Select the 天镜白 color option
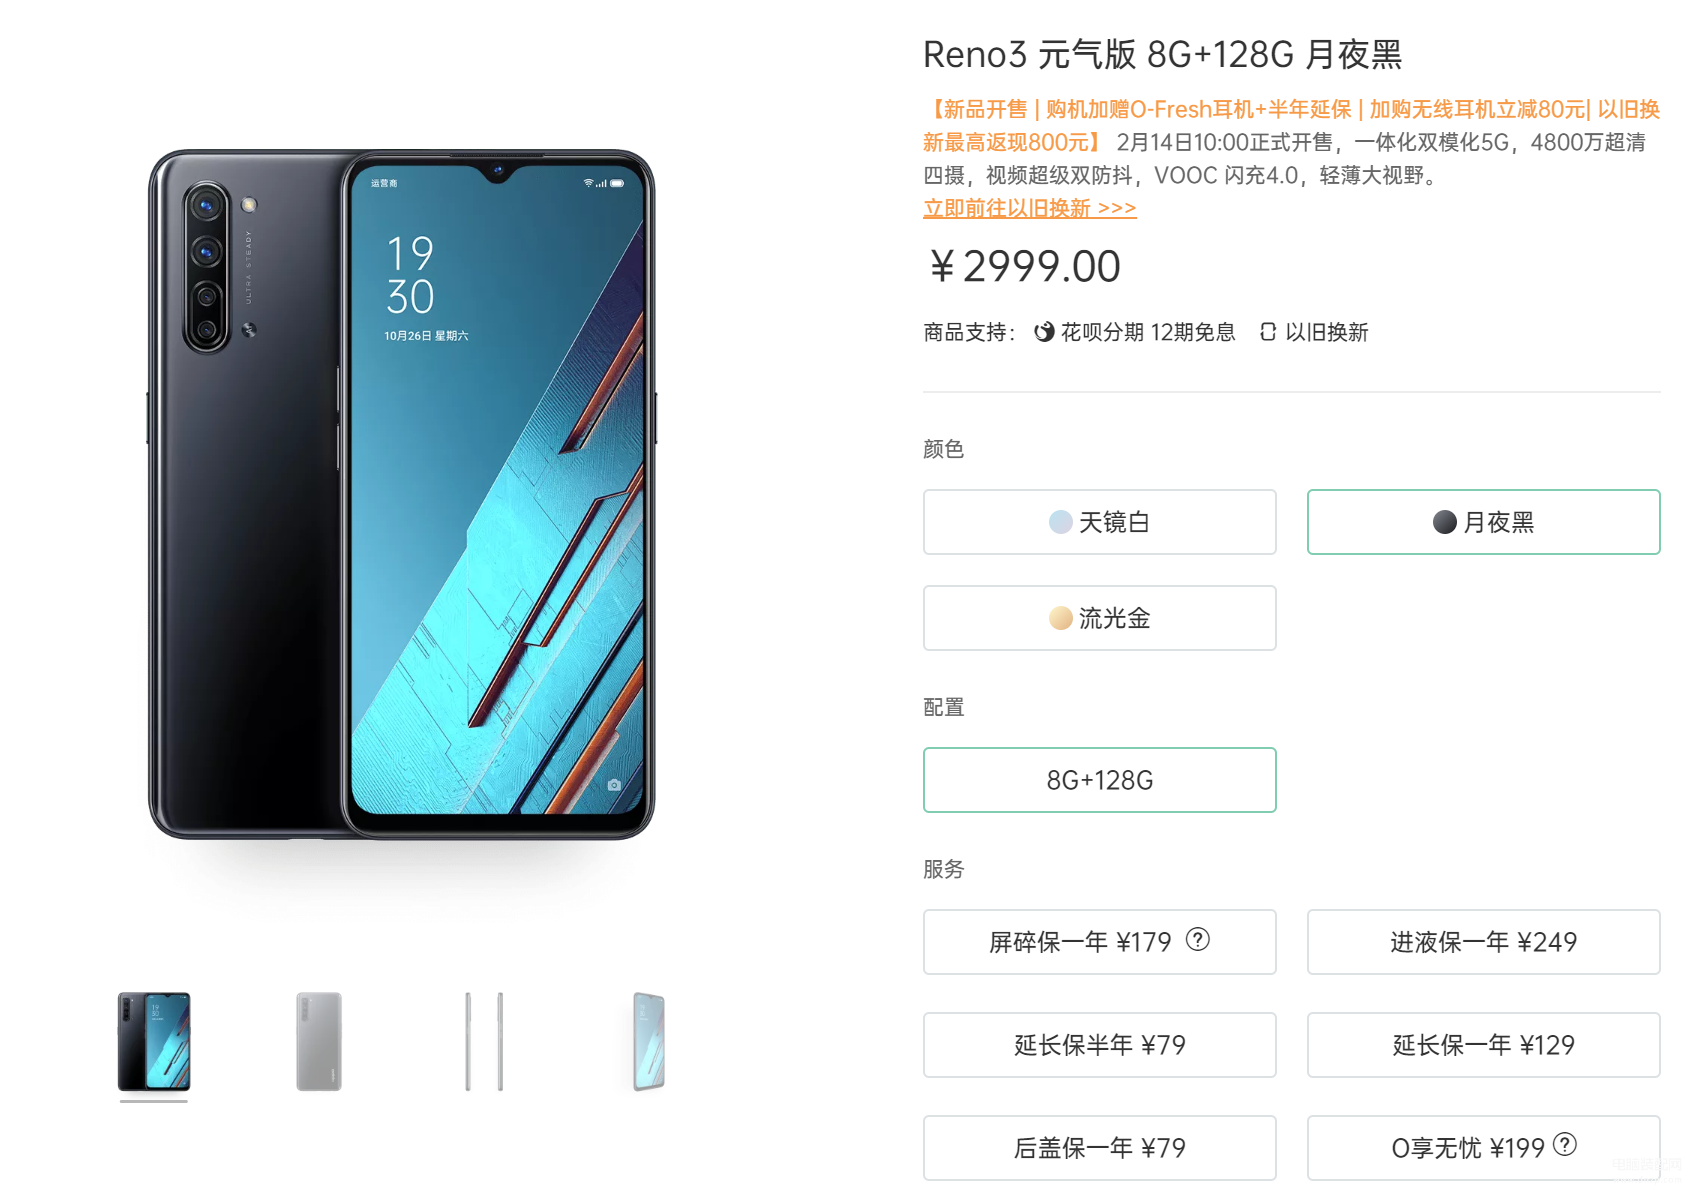The width and height of the screenshot is (1692, 1193). [x=1100, y=522]
